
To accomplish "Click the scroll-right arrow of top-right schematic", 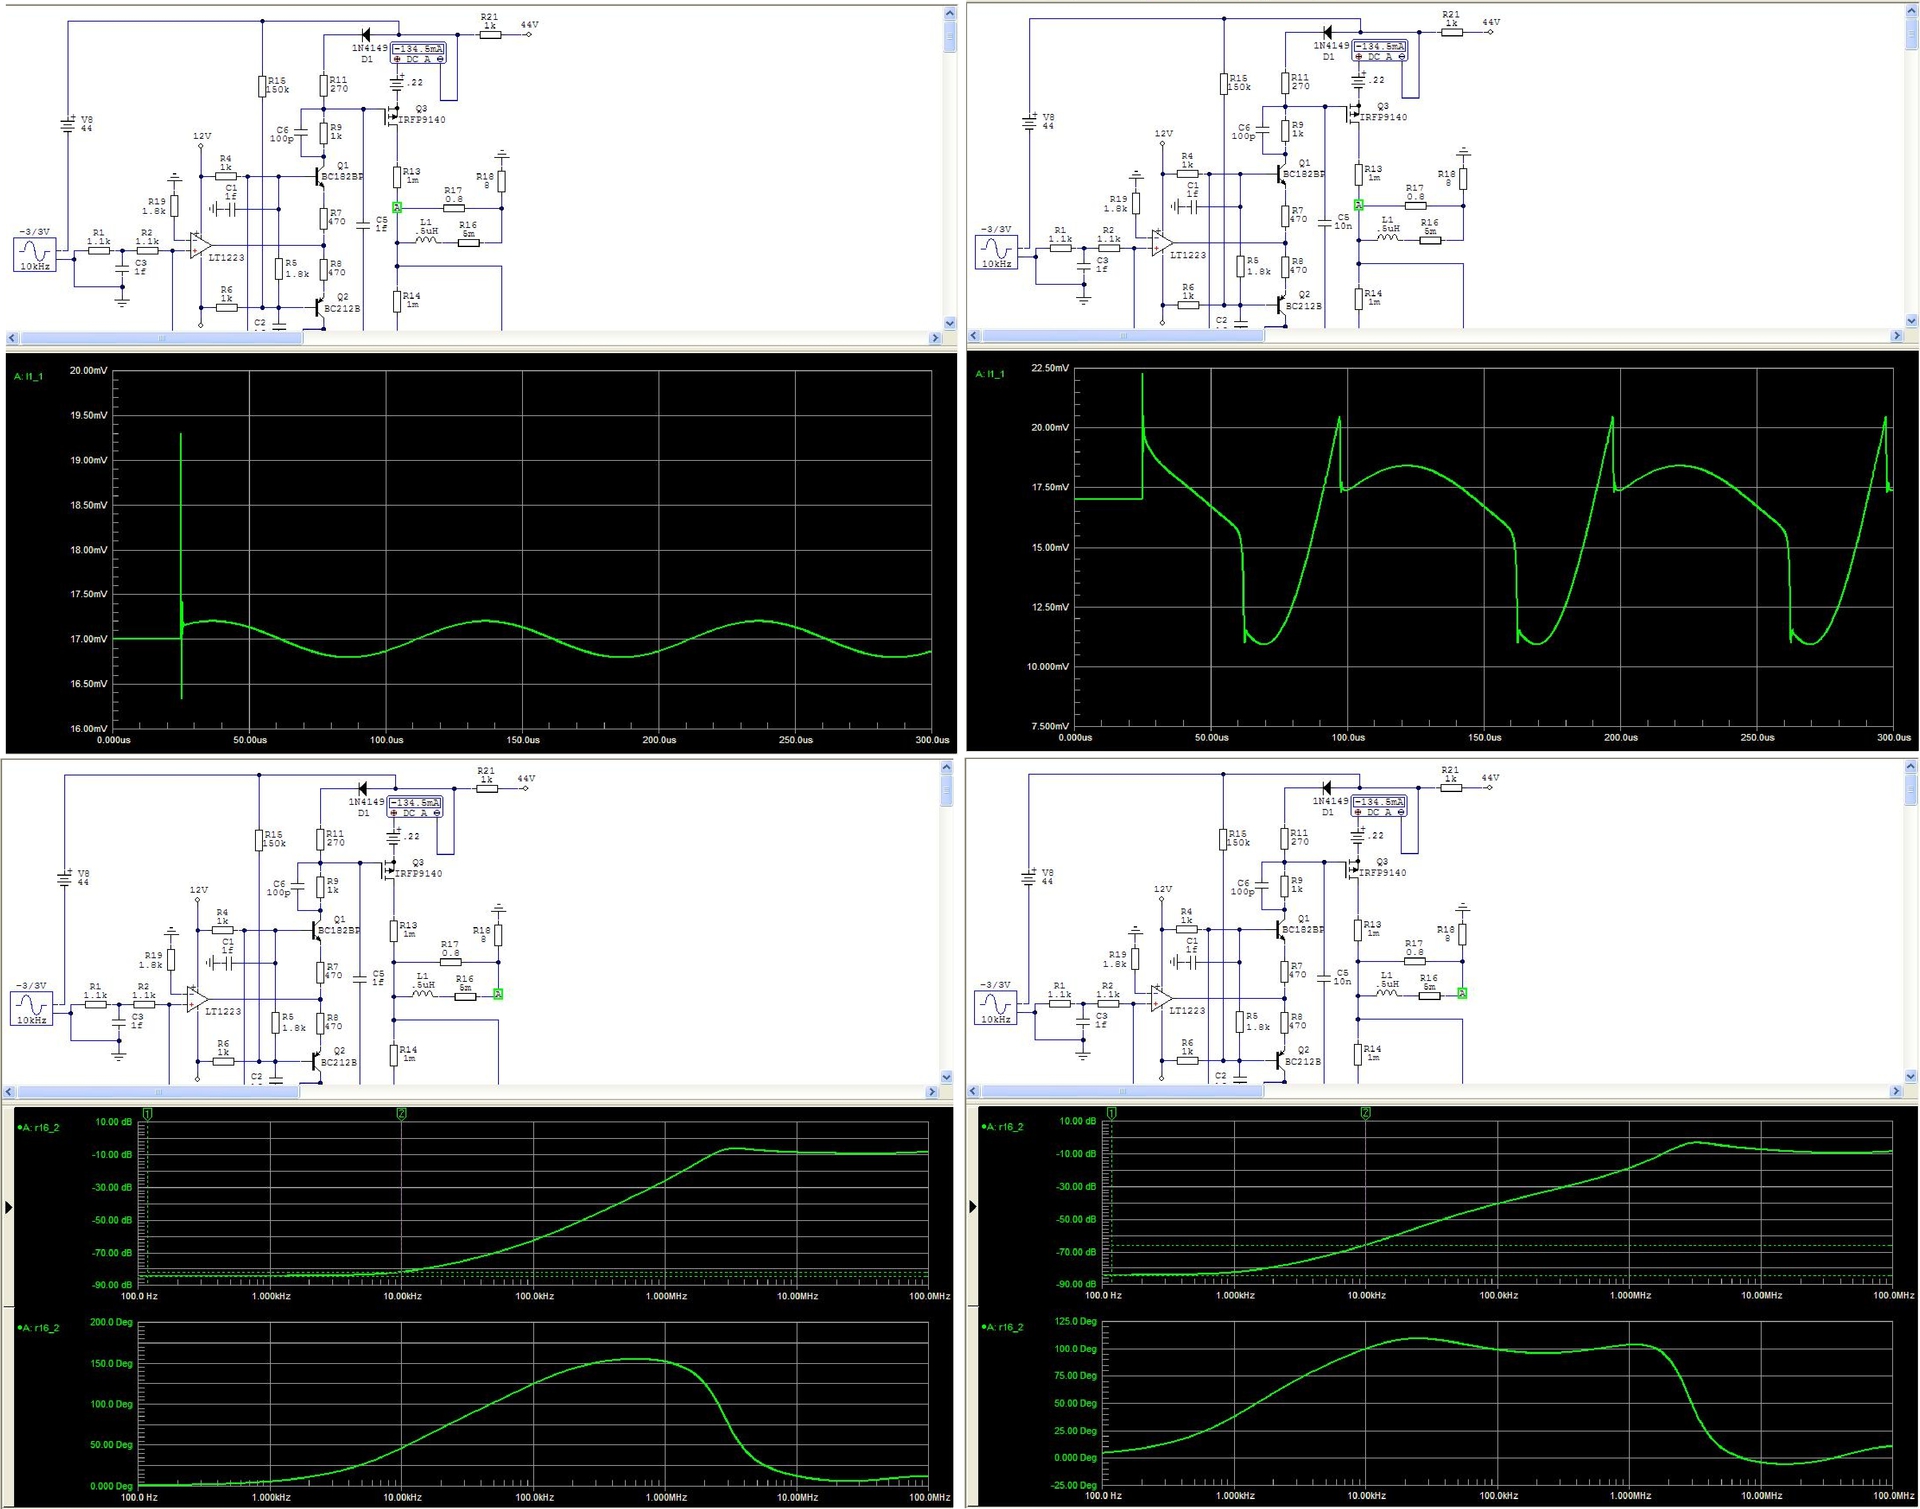I will tap(1896, 336).
